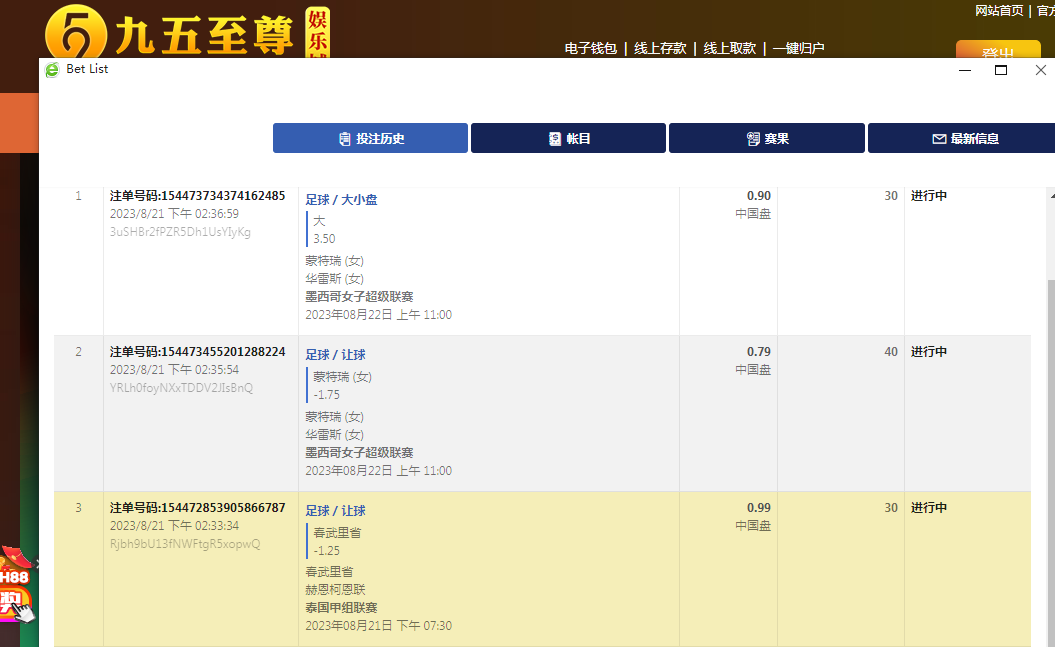The image size is (1055, 647).
Task: Open the 投注历史 bet history tab
Action: coord(370,139)
